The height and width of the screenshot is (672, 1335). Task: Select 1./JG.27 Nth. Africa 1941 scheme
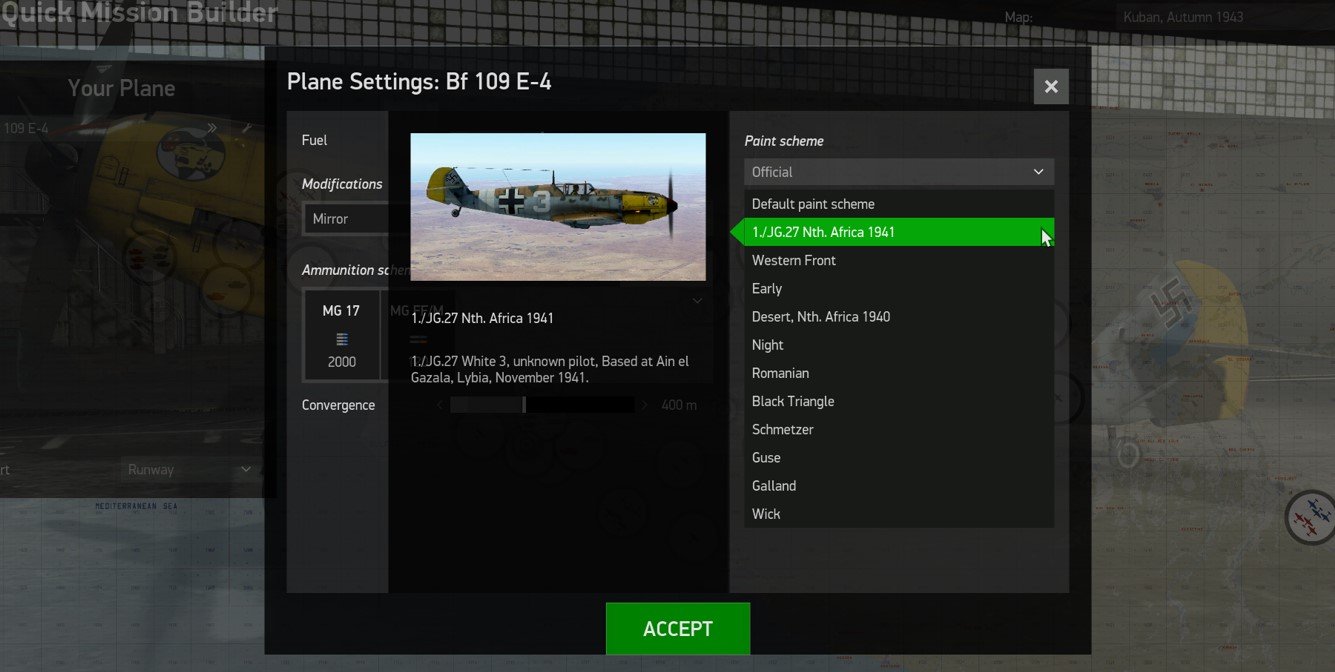[899, 232]
